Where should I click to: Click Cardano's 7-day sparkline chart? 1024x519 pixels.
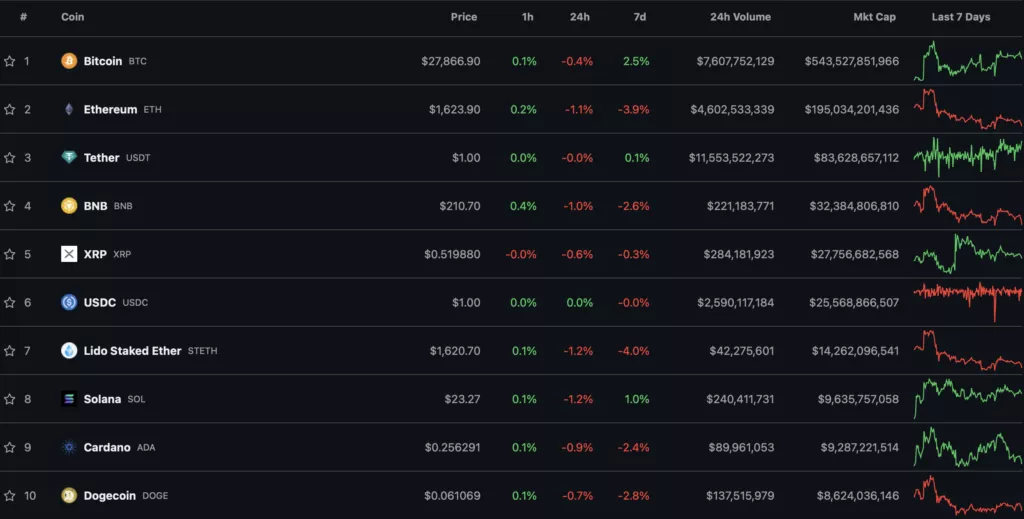point(968,447)
